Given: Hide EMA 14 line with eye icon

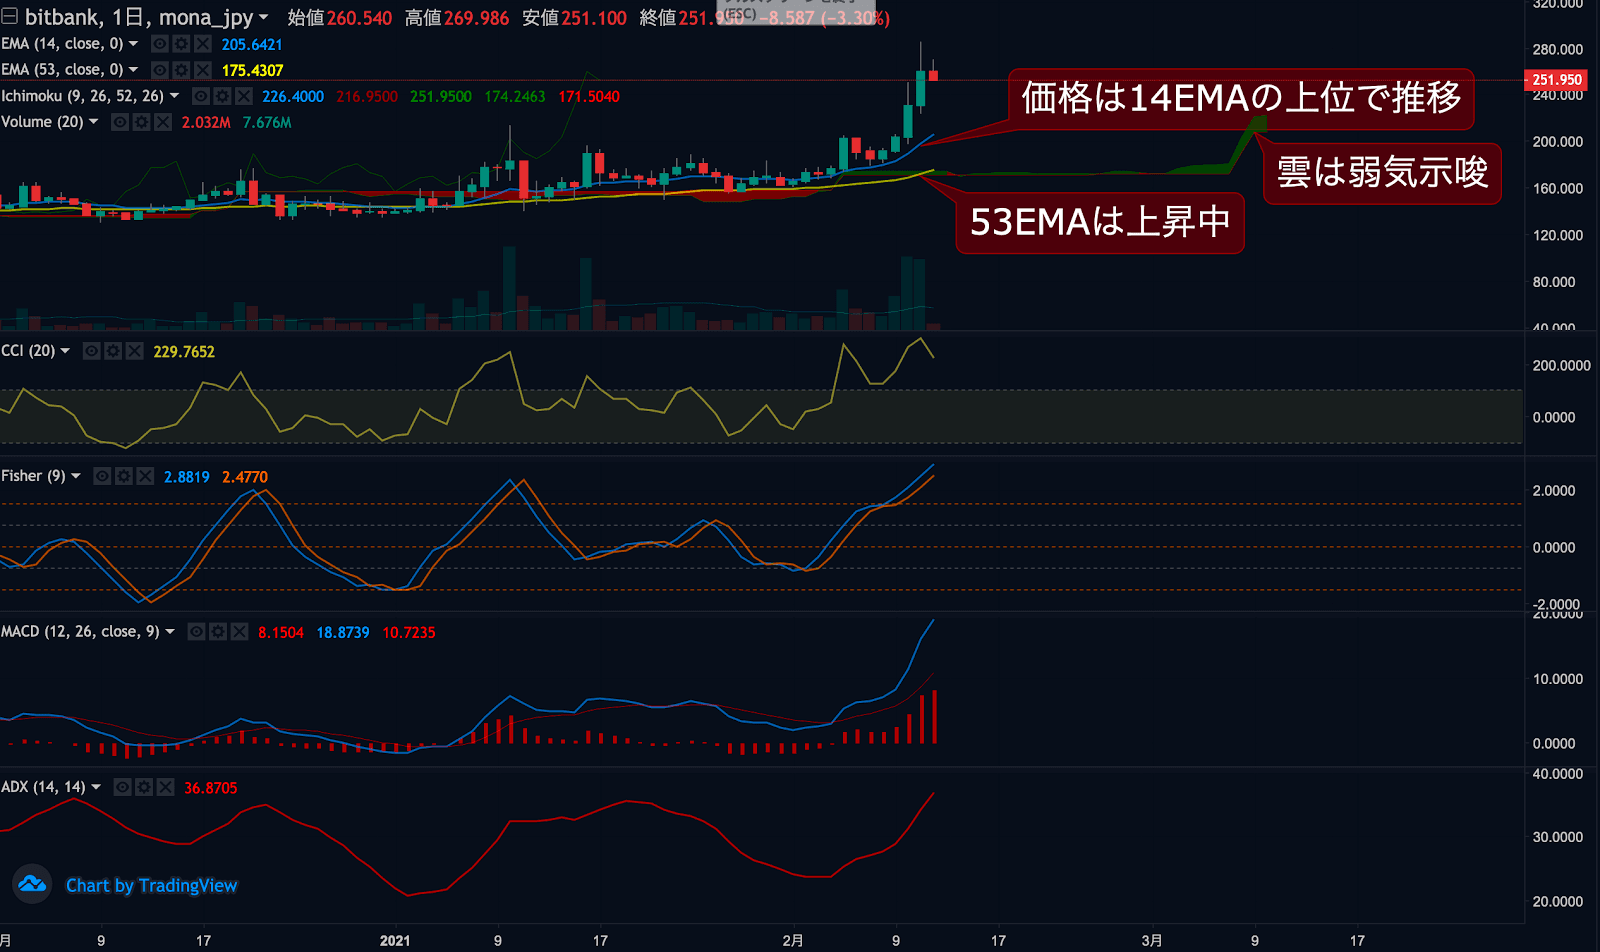Looking at the screenshot, I should [160, 44].
